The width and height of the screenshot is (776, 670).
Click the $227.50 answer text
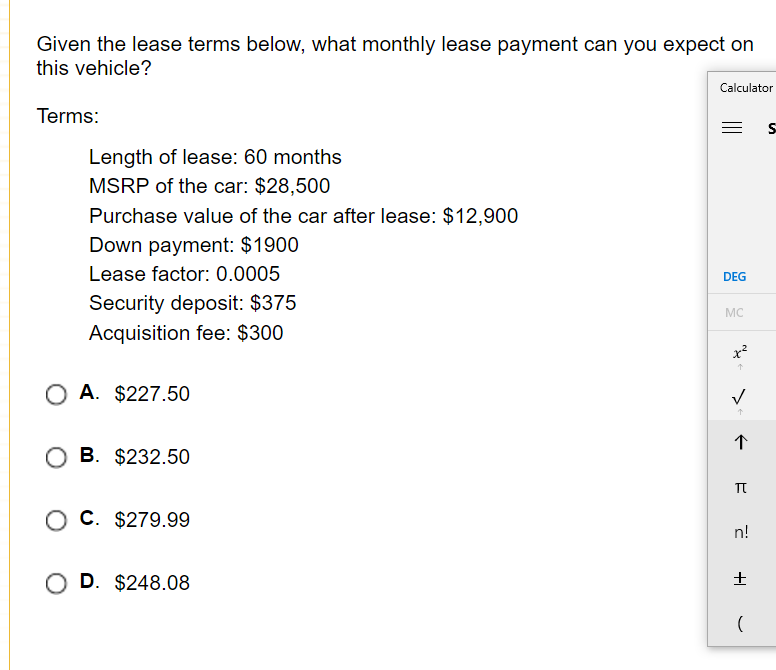[x=152, y=394]
